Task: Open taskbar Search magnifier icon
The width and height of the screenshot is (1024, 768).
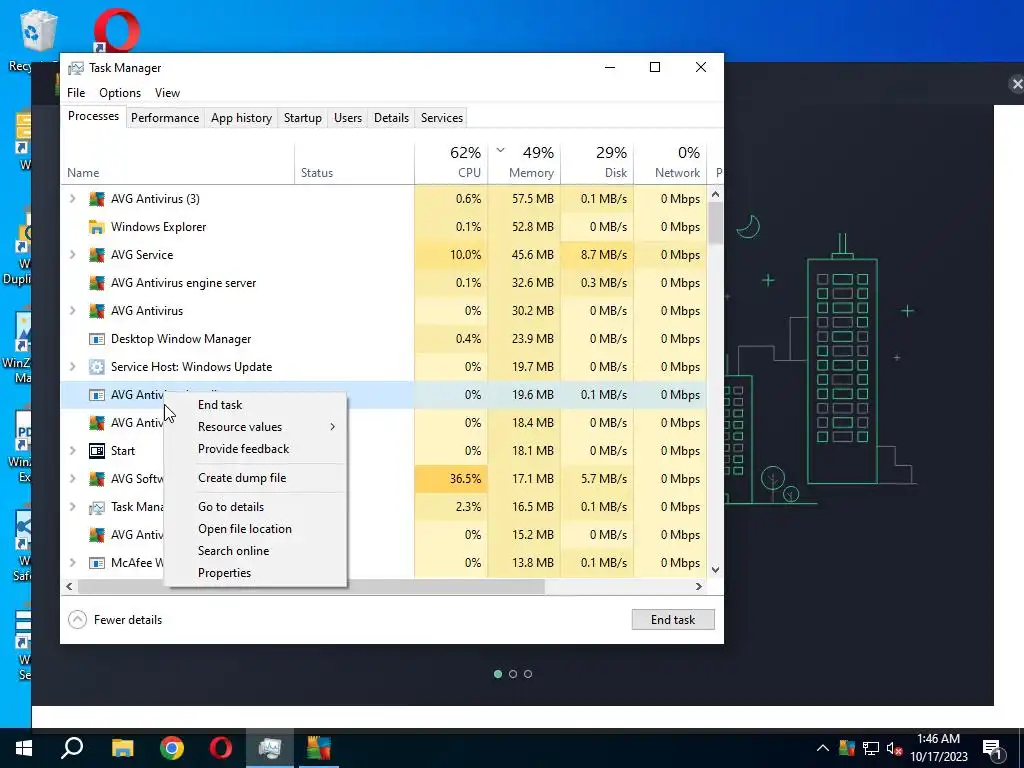Action: tap(72, 748)
